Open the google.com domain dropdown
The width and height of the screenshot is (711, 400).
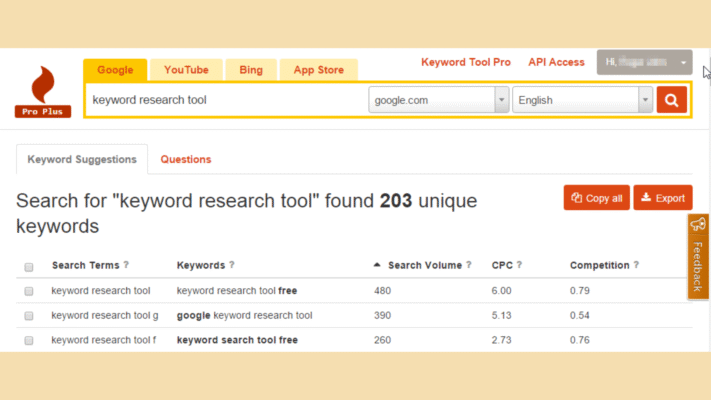438,100
